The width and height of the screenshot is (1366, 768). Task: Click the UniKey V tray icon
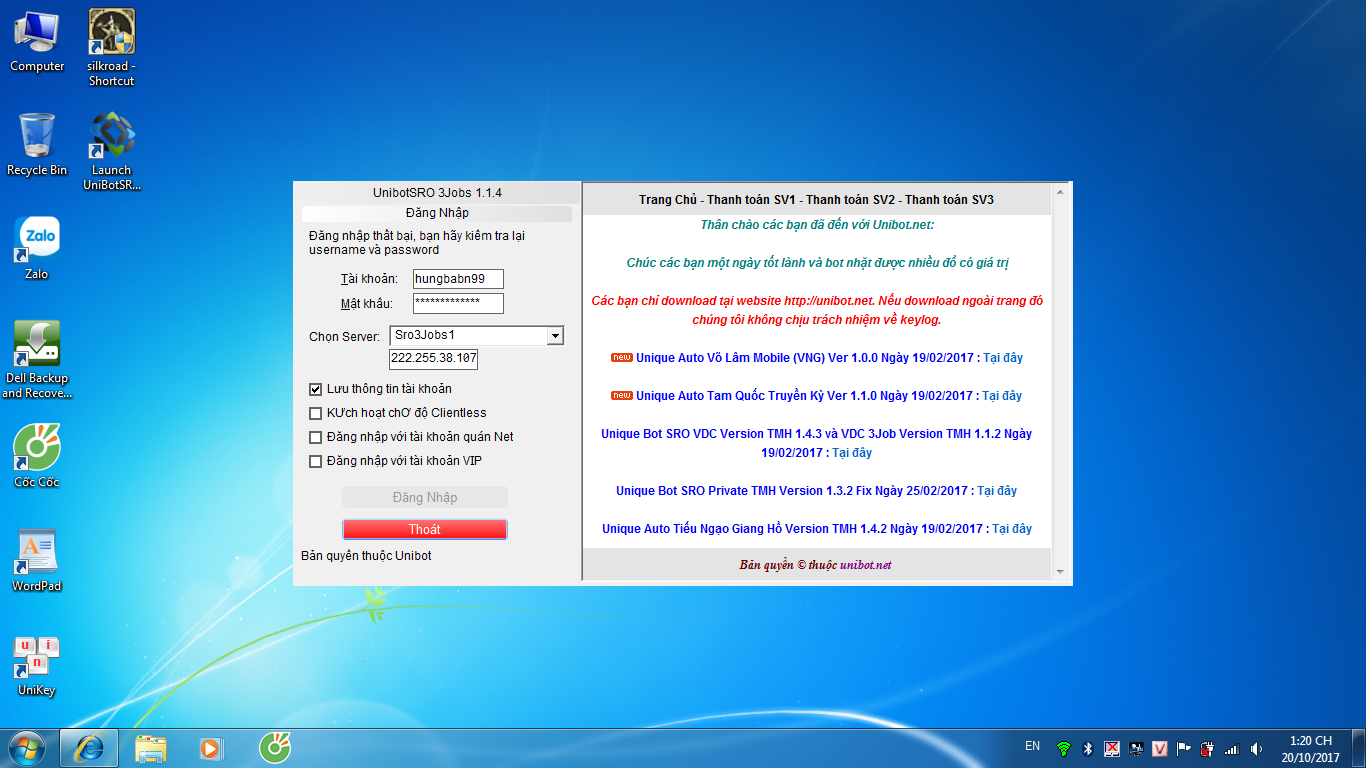(x=1160, y=748)
